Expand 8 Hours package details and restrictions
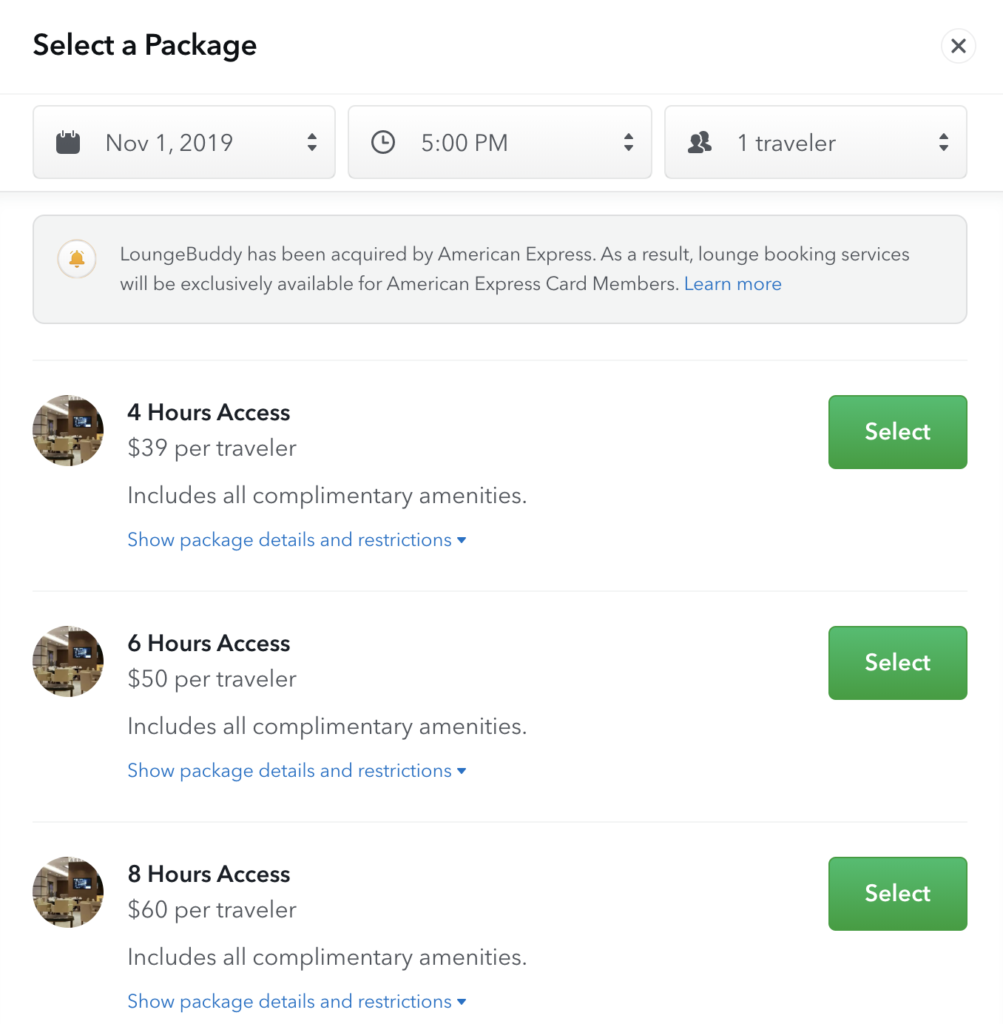1003x1024 pixels. click(296, 1002)
